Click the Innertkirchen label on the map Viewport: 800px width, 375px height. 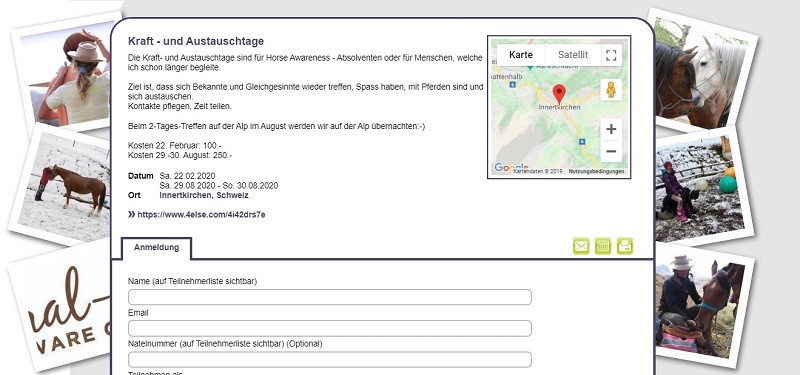pyautogui.click(x=559, y=108)
